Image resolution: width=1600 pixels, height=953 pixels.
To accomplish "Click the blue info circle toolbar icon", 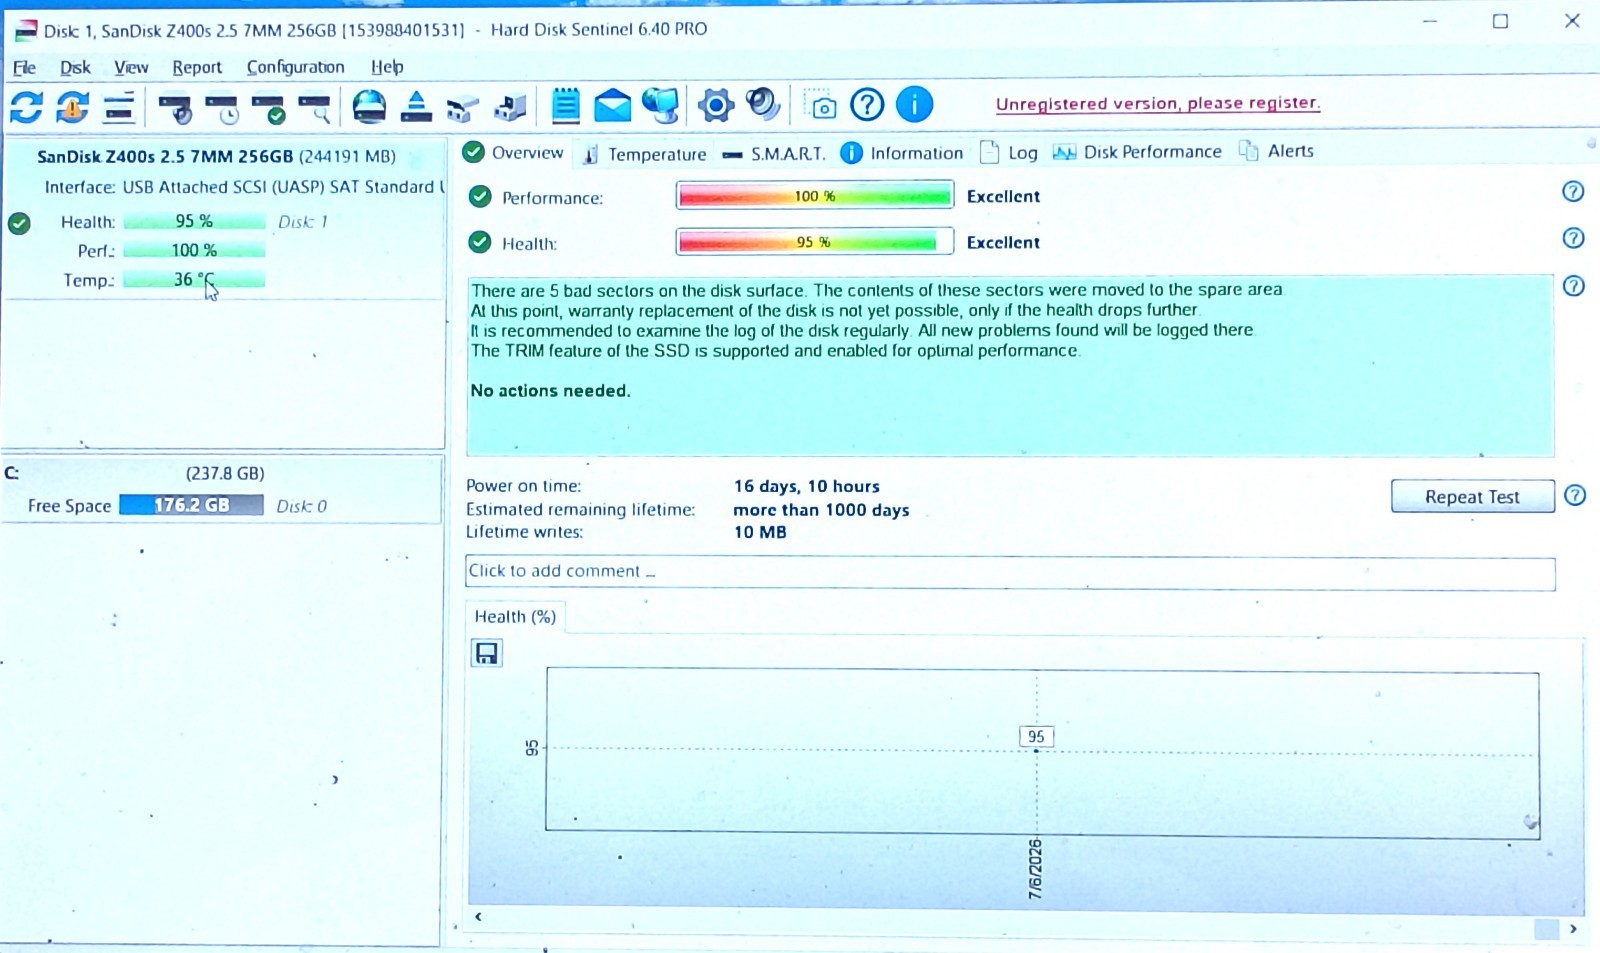I will (x=914, y=104).
